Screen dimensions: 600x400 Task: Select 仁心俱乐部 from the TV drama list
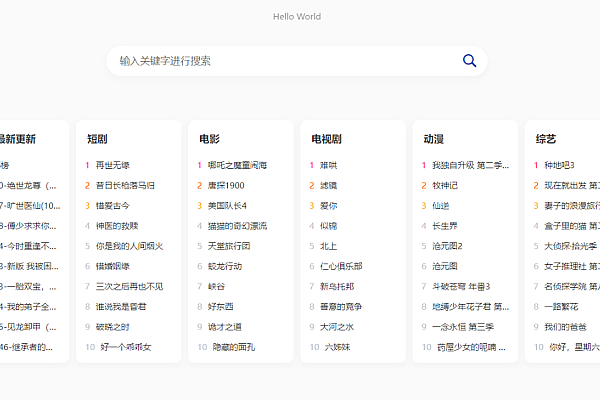341,266
